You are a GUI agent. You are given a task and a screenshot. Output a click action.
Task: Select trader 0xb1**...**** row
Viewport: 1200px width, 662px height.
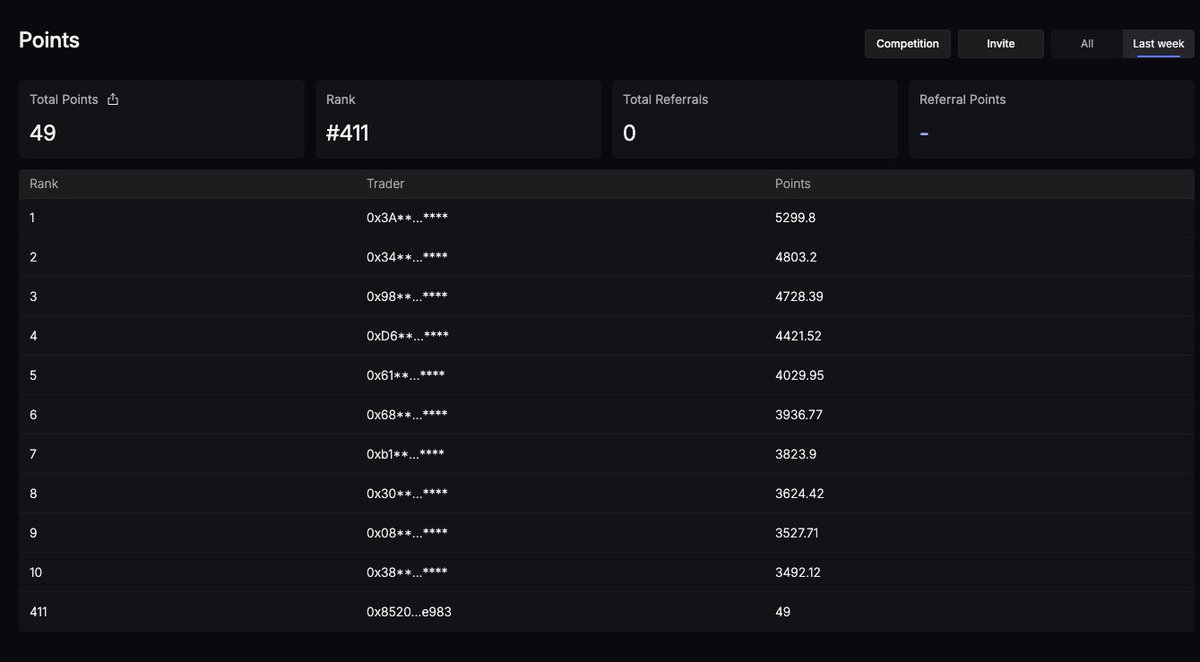click(606, 454)
